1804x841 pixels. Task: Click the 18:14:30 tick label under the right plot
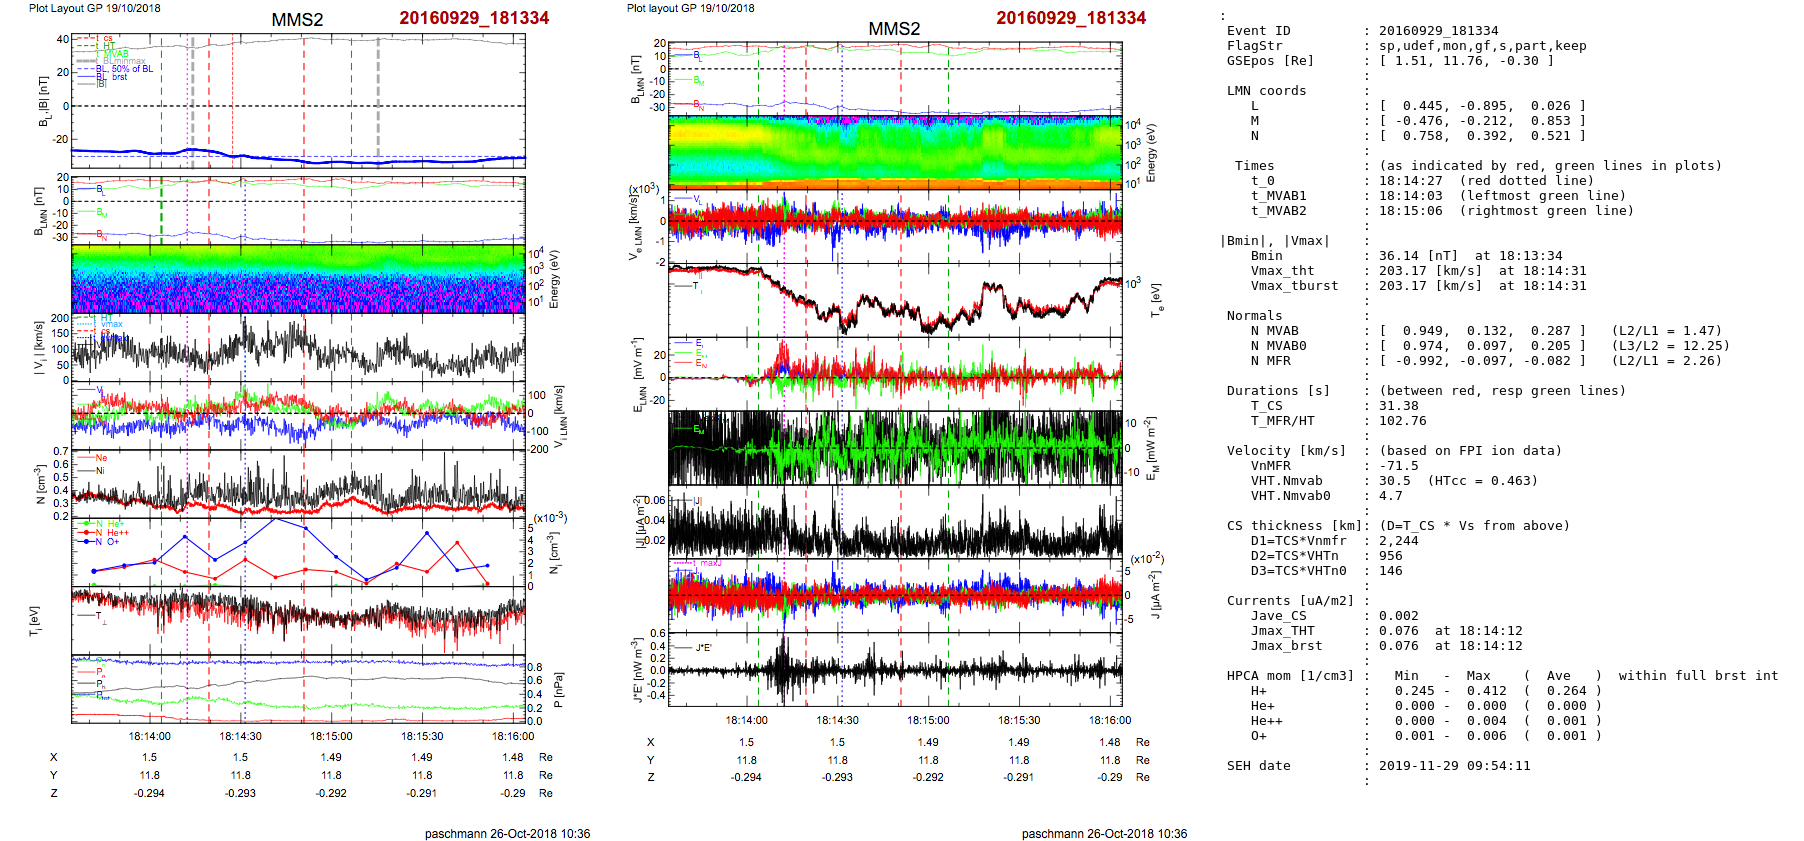(837, 720)
